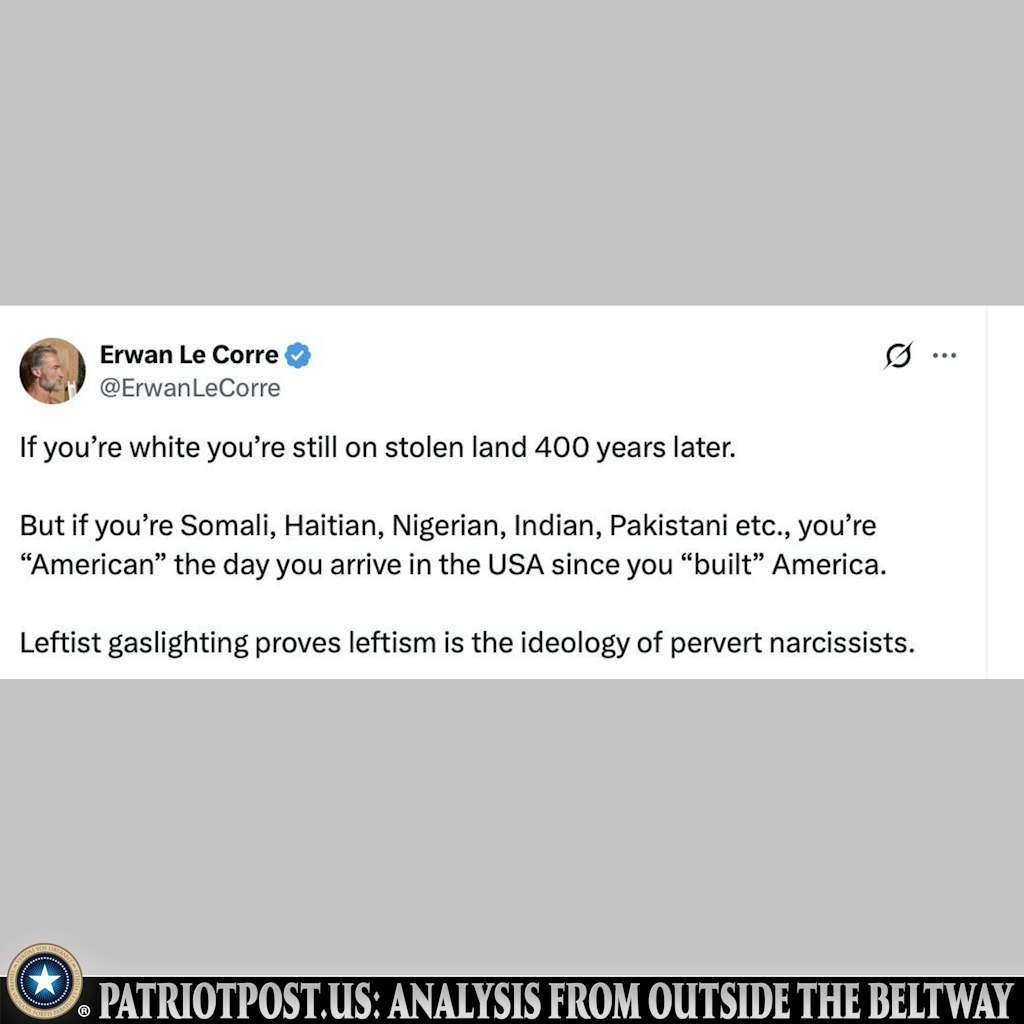Click the word 'USA' in the post
Viewport: 1024px width, 1024px height.
coord(516,565)
